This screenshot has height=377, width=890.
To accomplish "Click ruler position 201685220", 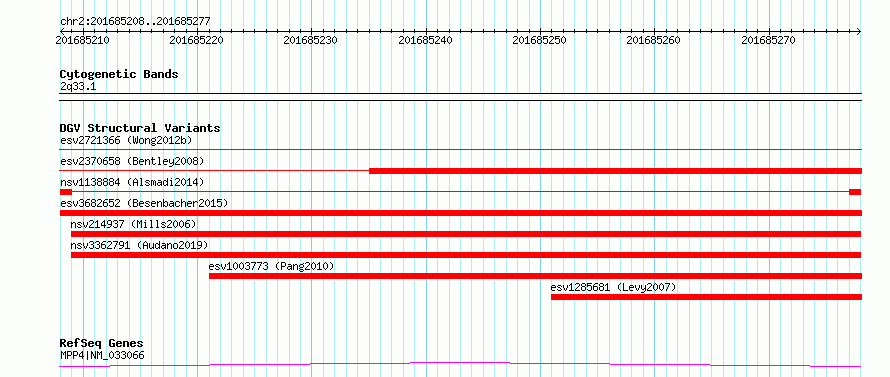I will pos(196,40).
